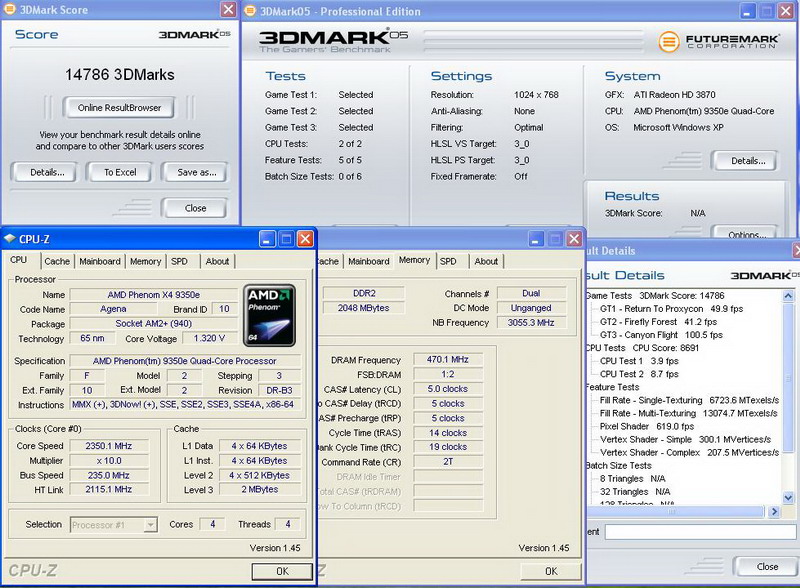Click down arrow of Result Details scrollbar
Viewport: 800px width, 588px height.
[788, 498]
